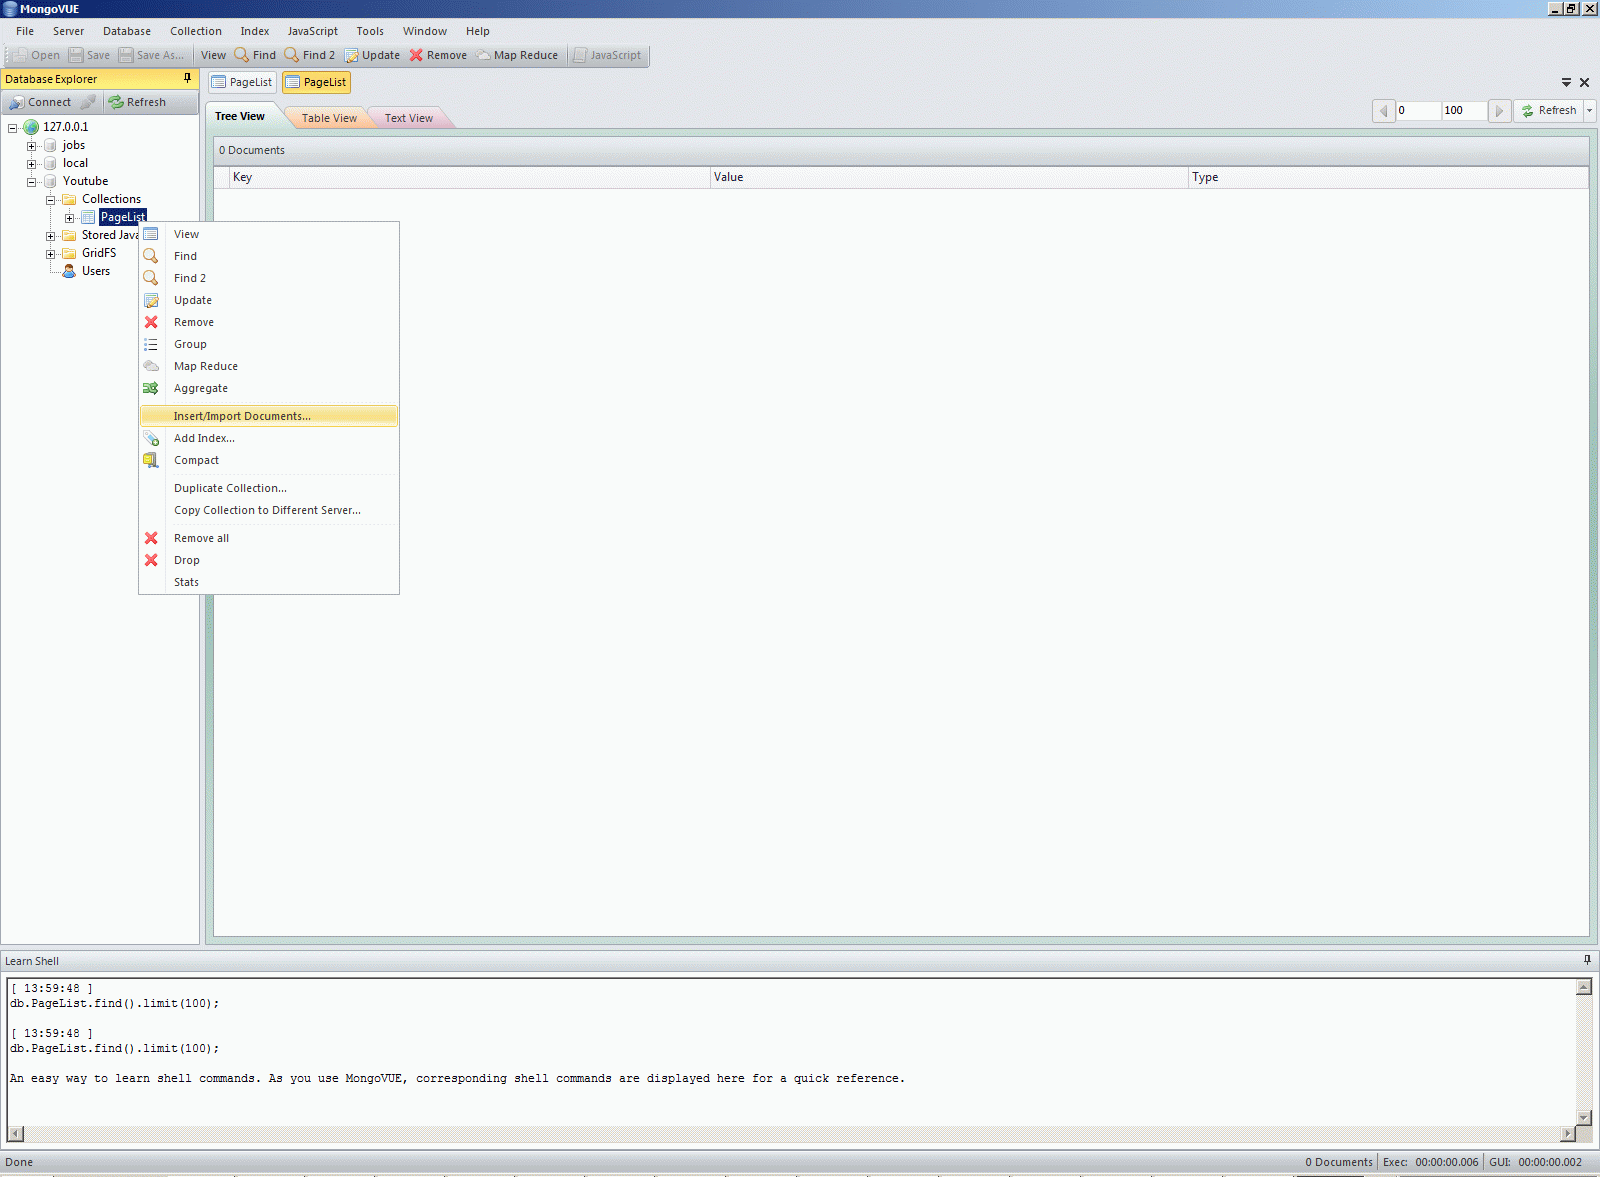Pin the Database Explorer panel
This screenshot has width=1600, height=1177.
[187, 78]
